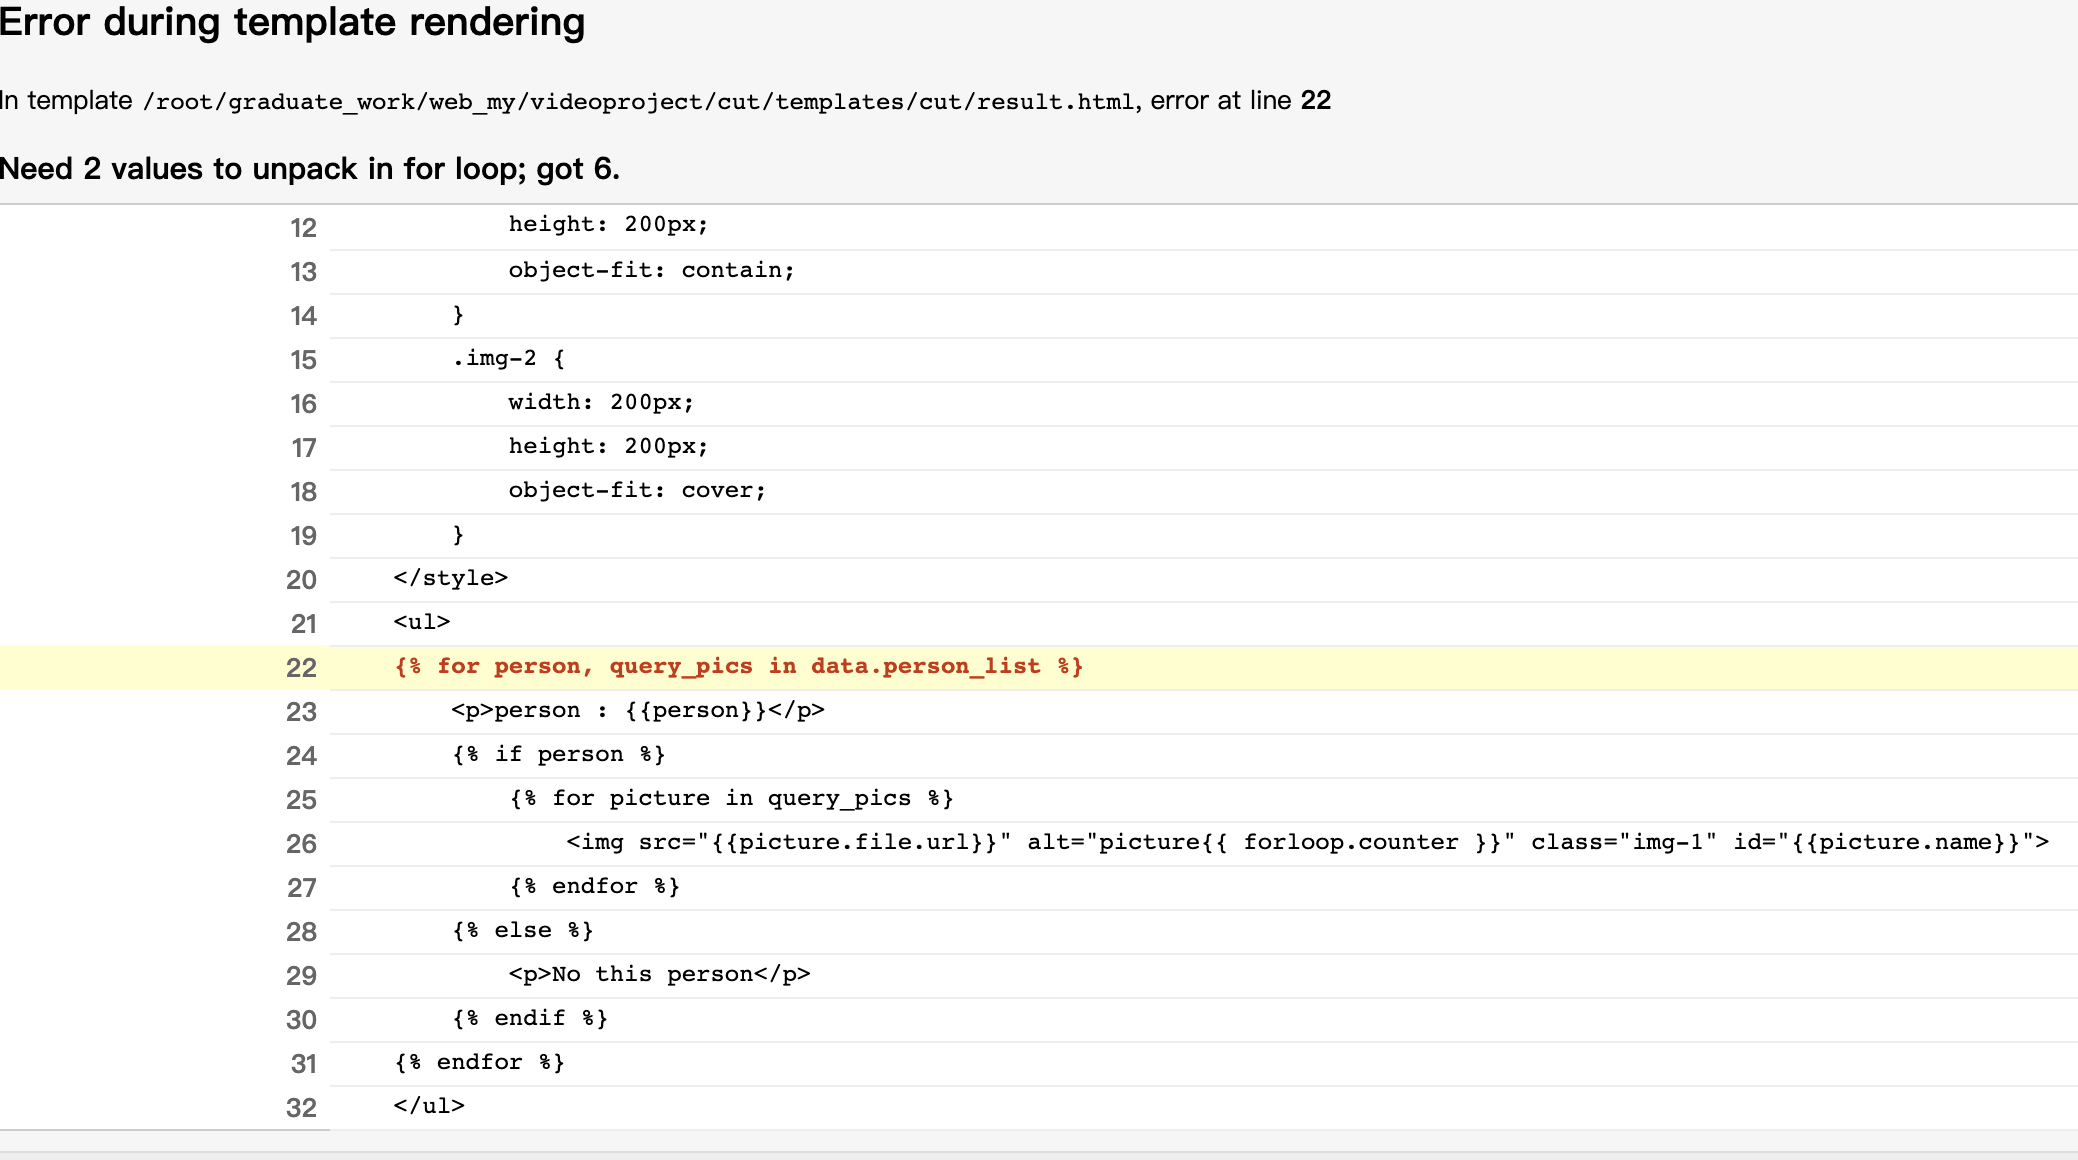The image size is (2078, 1160).
Task: Click the '<p>person : {{person}}</p>' line
Action: pyautogui.click(x=637, y=710)
